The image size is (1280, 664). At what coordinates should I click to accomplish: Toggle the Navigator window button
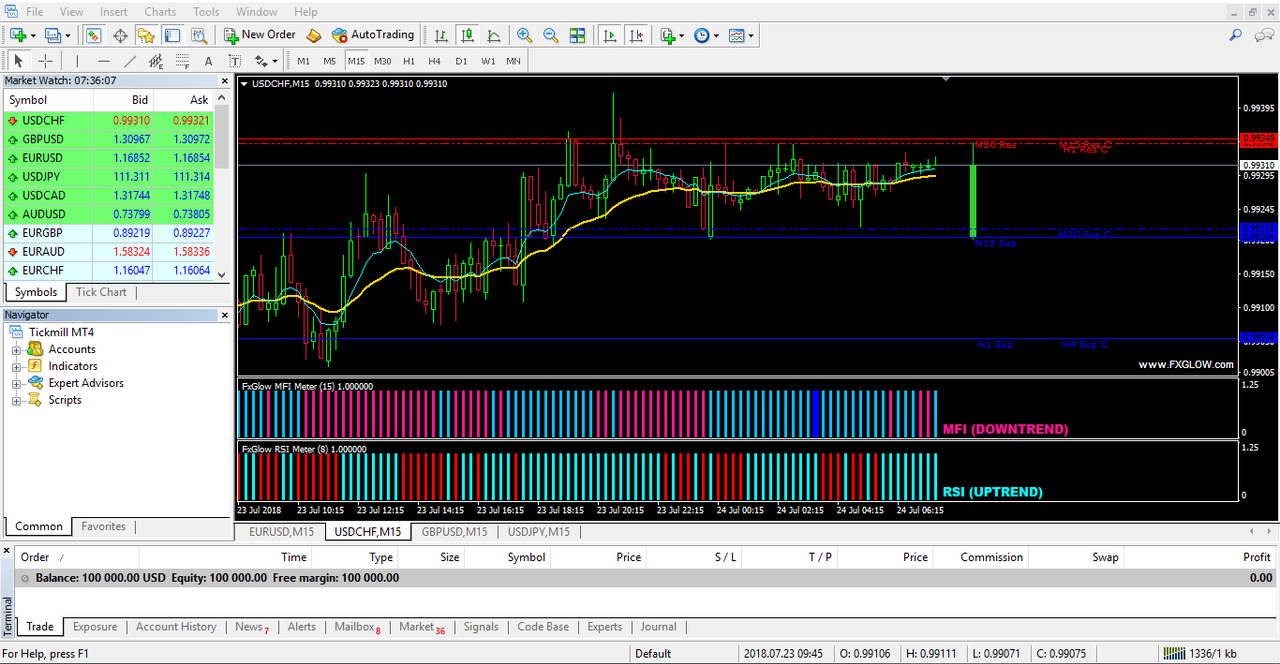(146, 35)
